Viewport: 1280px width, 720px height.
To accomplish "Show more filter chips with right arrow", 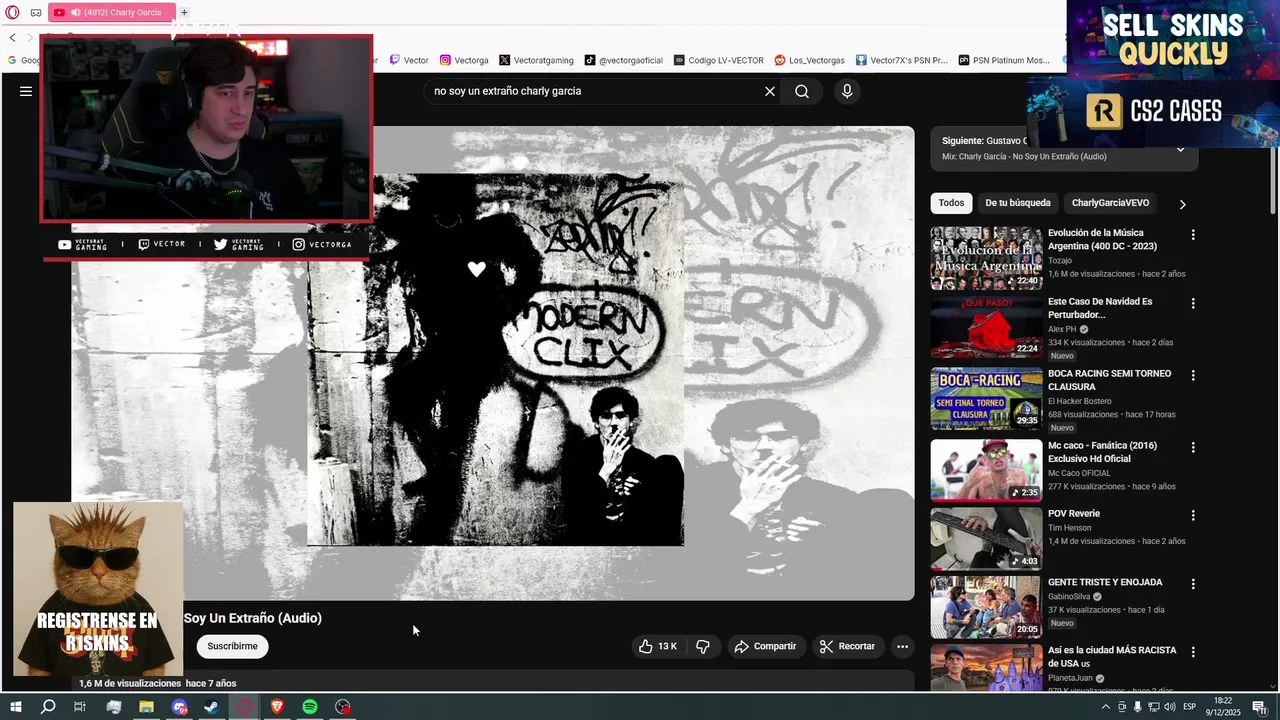I will point(1182,204).
